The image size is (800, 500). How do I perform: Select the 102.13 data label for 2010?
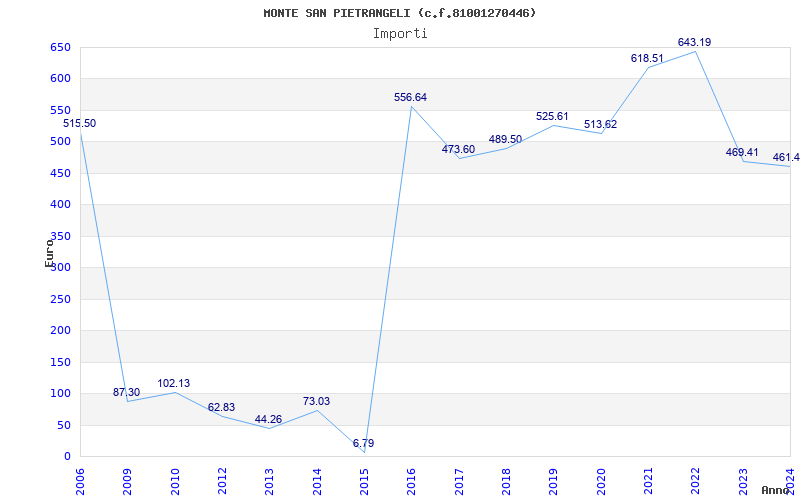pos(174,383)
